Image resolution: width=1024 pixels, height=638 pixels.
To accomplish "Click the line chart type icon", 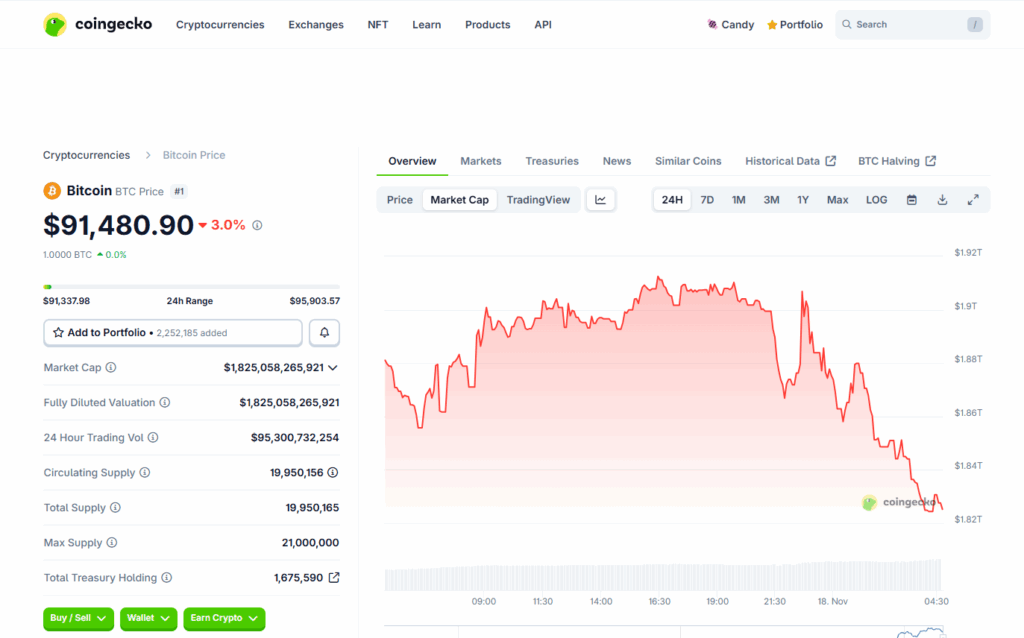I will [600, 200].
